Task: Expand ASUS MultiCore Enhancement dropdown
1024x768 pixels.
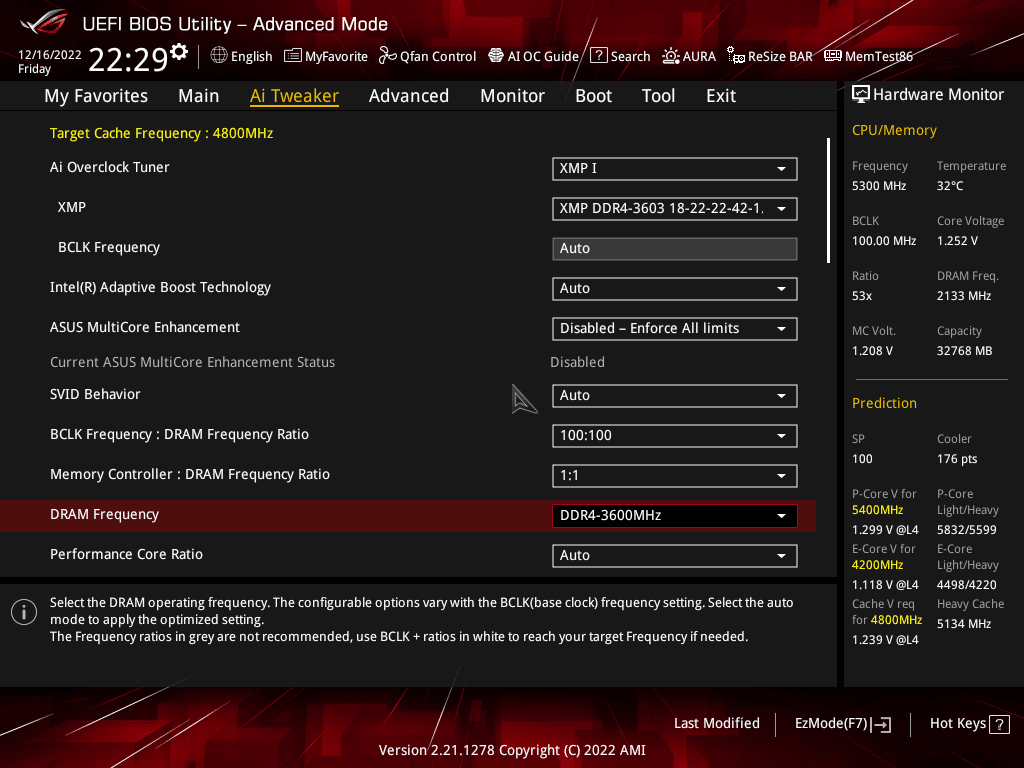Action: pyautogui.click(x=675, y=328)
